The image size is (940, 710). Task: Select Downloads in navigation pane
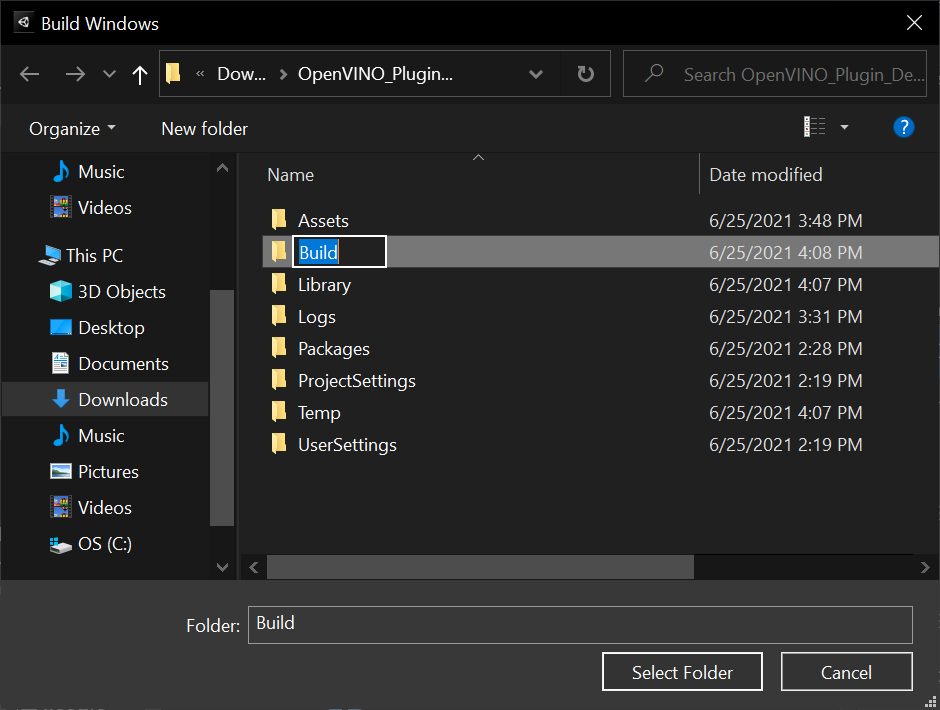pyautogui.click(x=122, y=400)
